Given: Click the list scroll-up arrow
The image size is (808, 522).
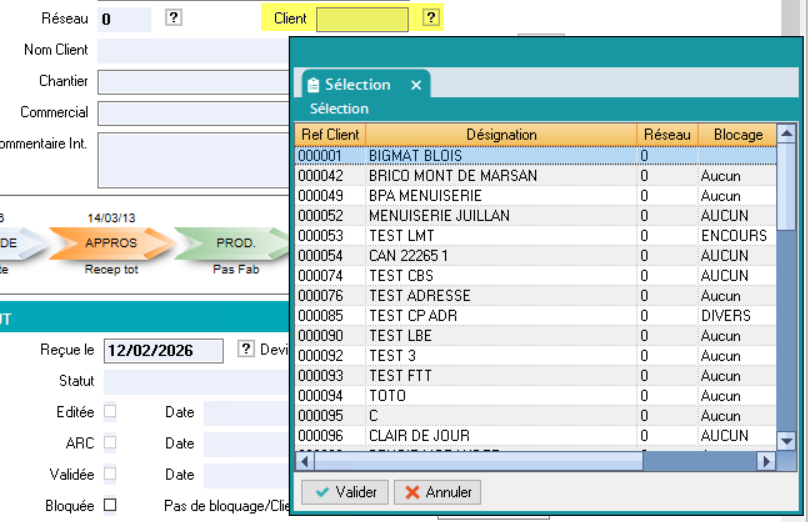Looking at the screenshot, I should click(x=786, y=134).
